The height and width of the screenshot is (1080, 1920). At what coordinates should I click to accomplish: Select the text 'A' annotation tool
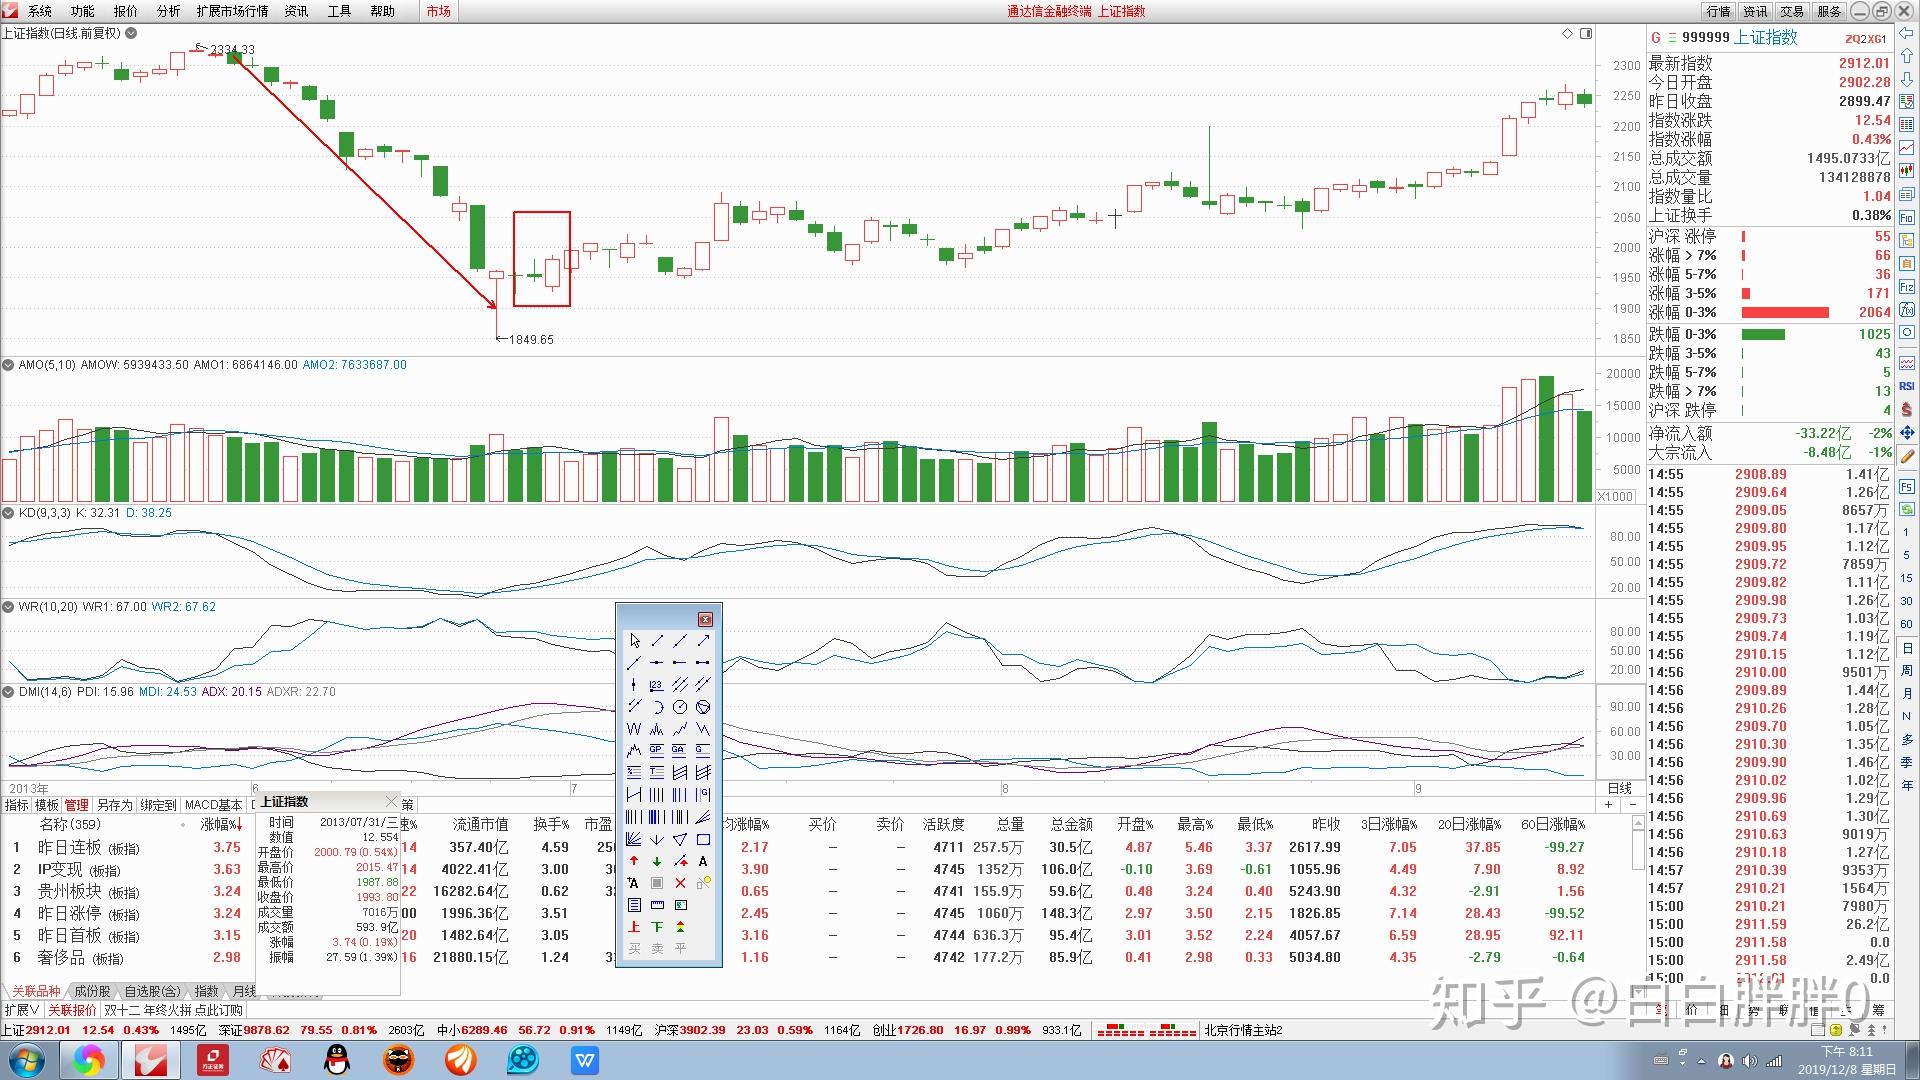click(703, 861)
